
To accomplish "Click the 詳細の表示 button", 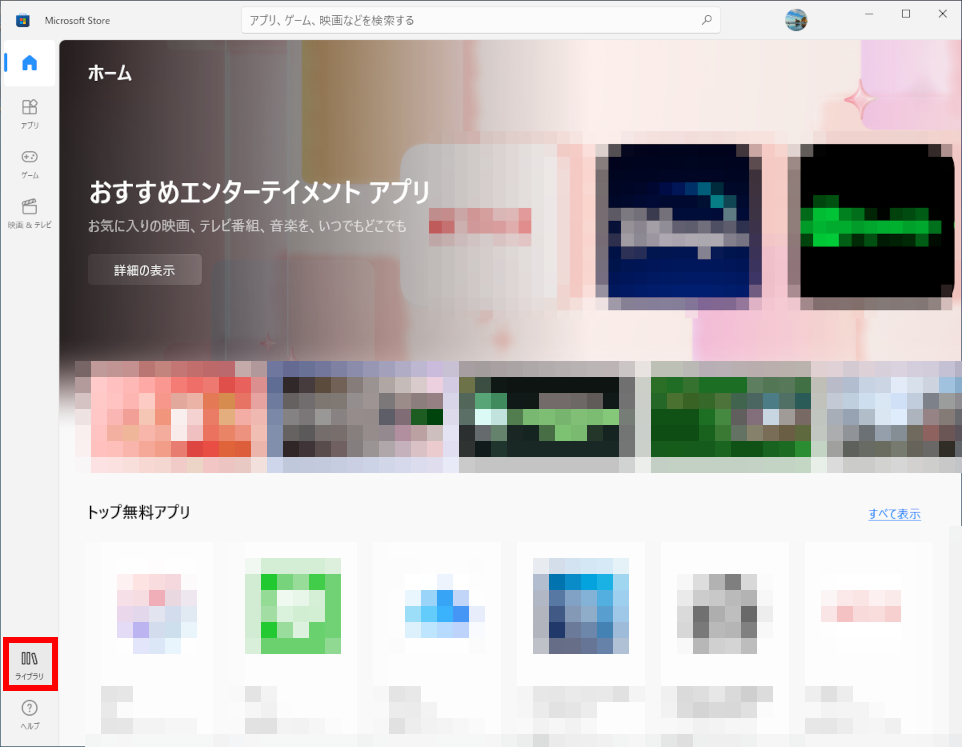I will pyautogui.click(x=145, y=270).
